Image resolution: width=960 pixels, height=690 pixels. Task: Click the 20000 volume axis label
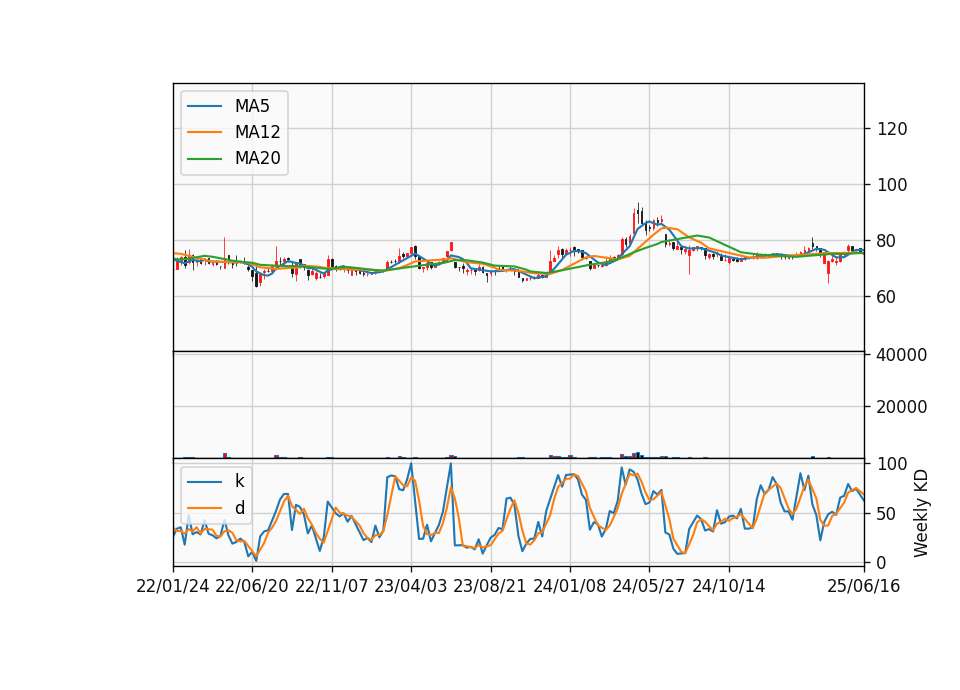pos(901,407)
